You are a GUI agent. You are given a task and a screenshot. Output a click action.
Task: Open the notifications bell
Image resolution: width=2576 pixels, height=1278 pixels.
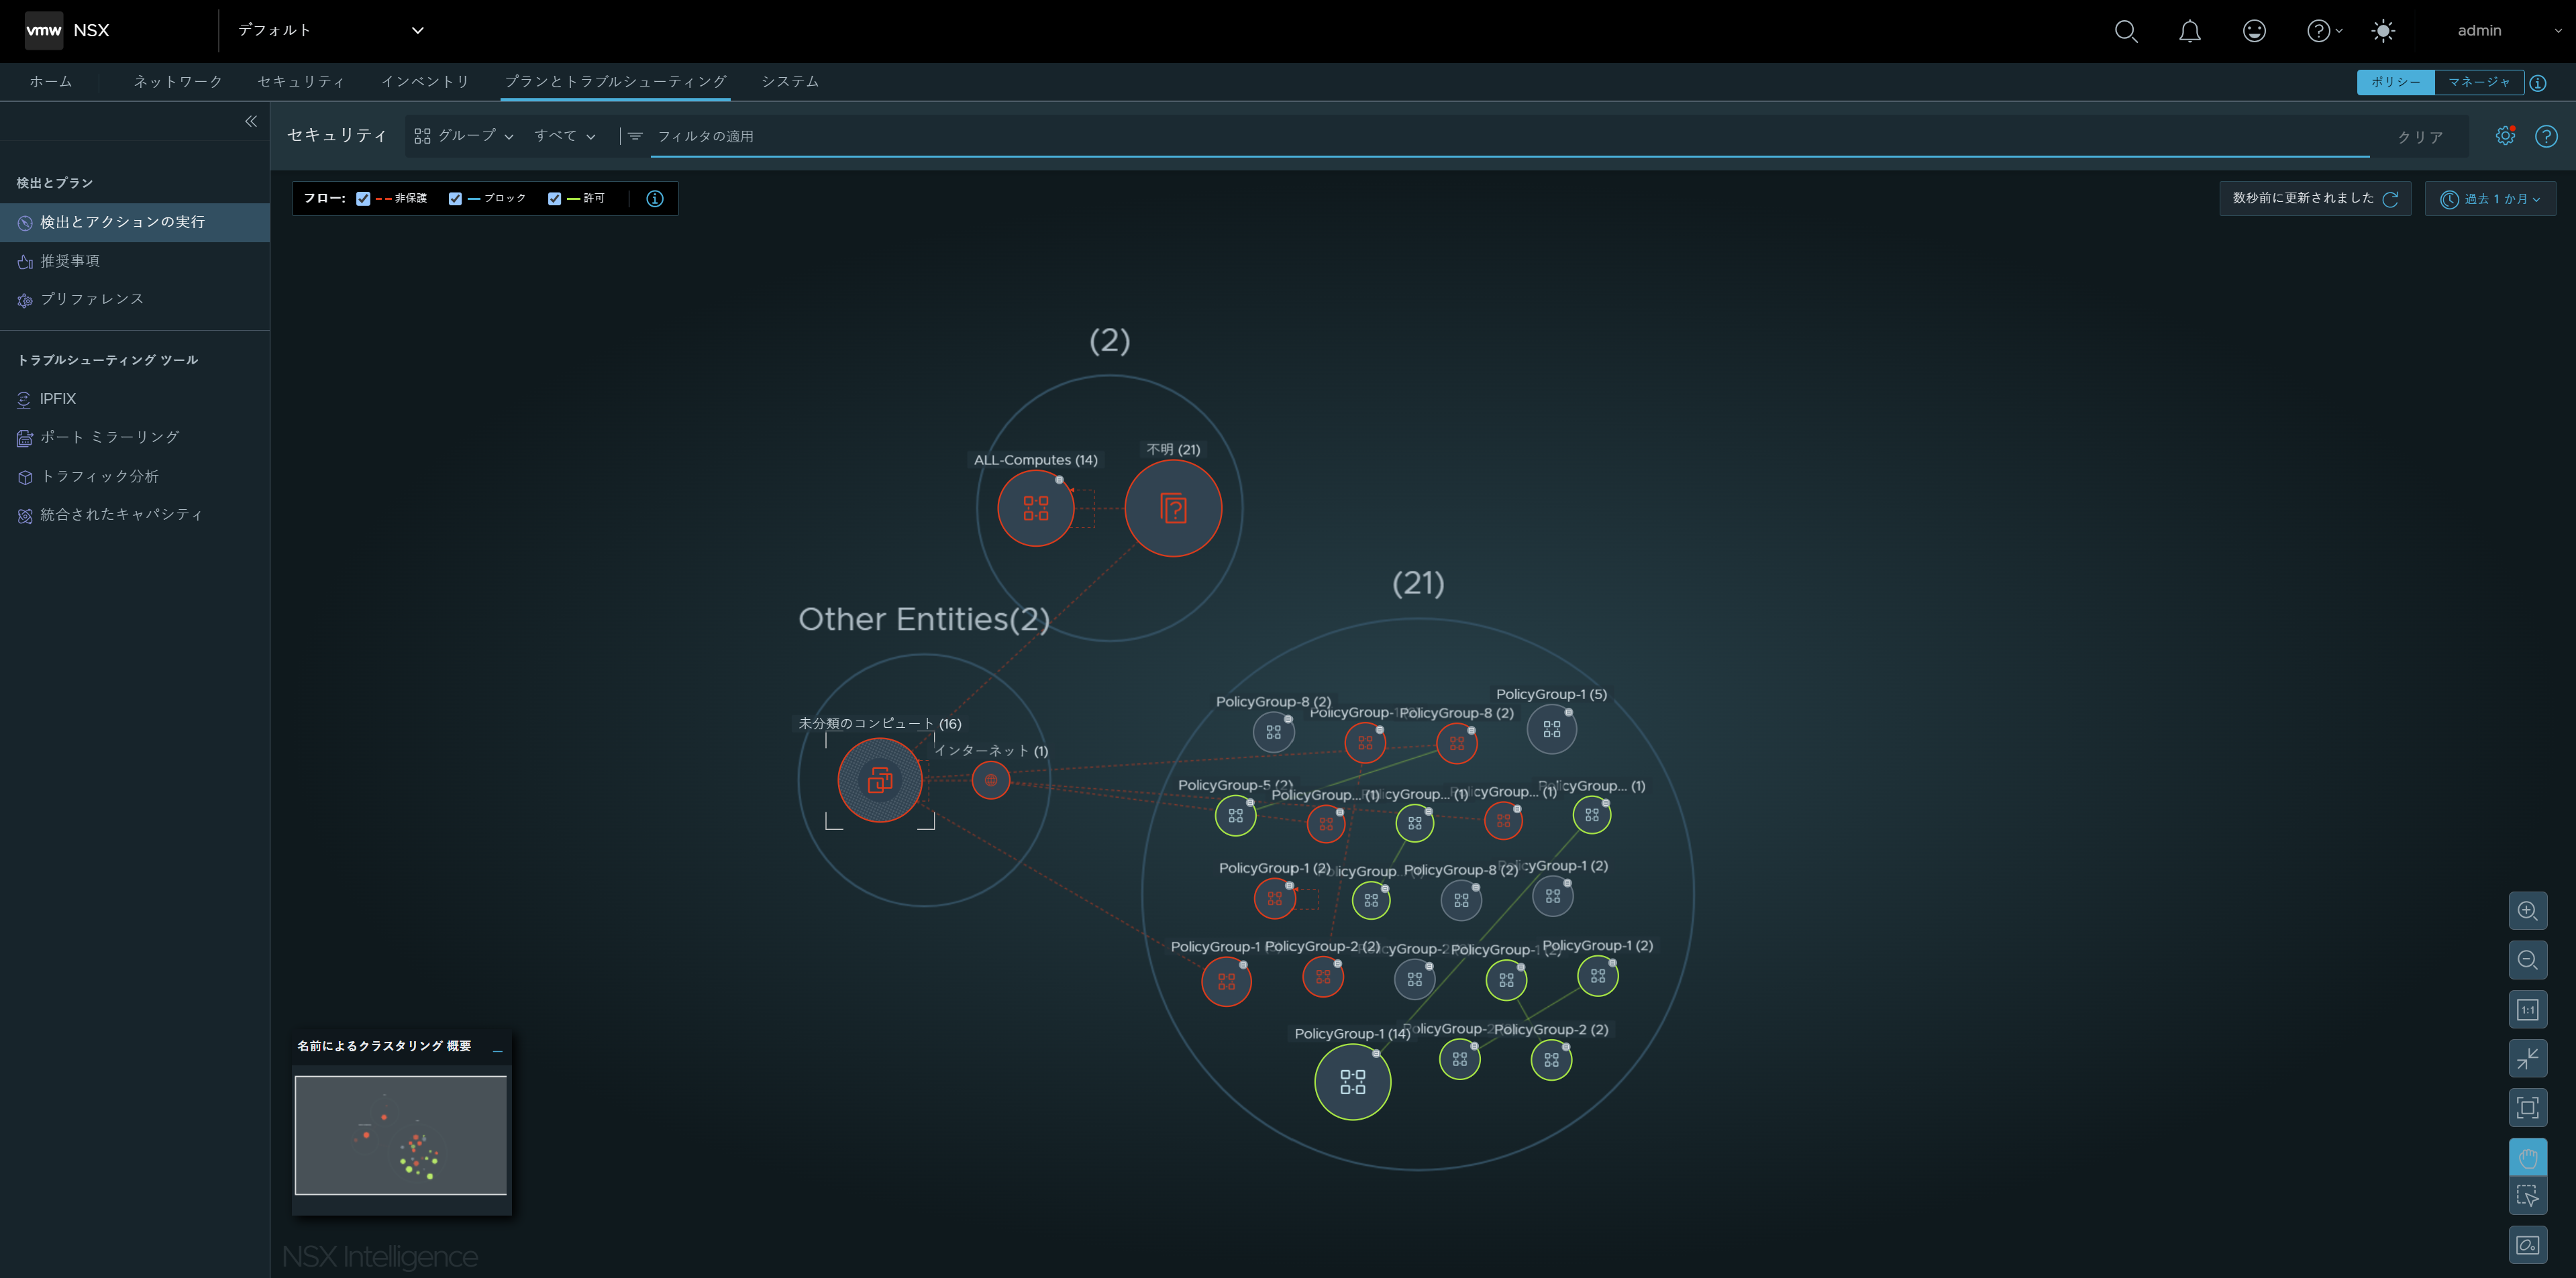(x=2190, y=31)
